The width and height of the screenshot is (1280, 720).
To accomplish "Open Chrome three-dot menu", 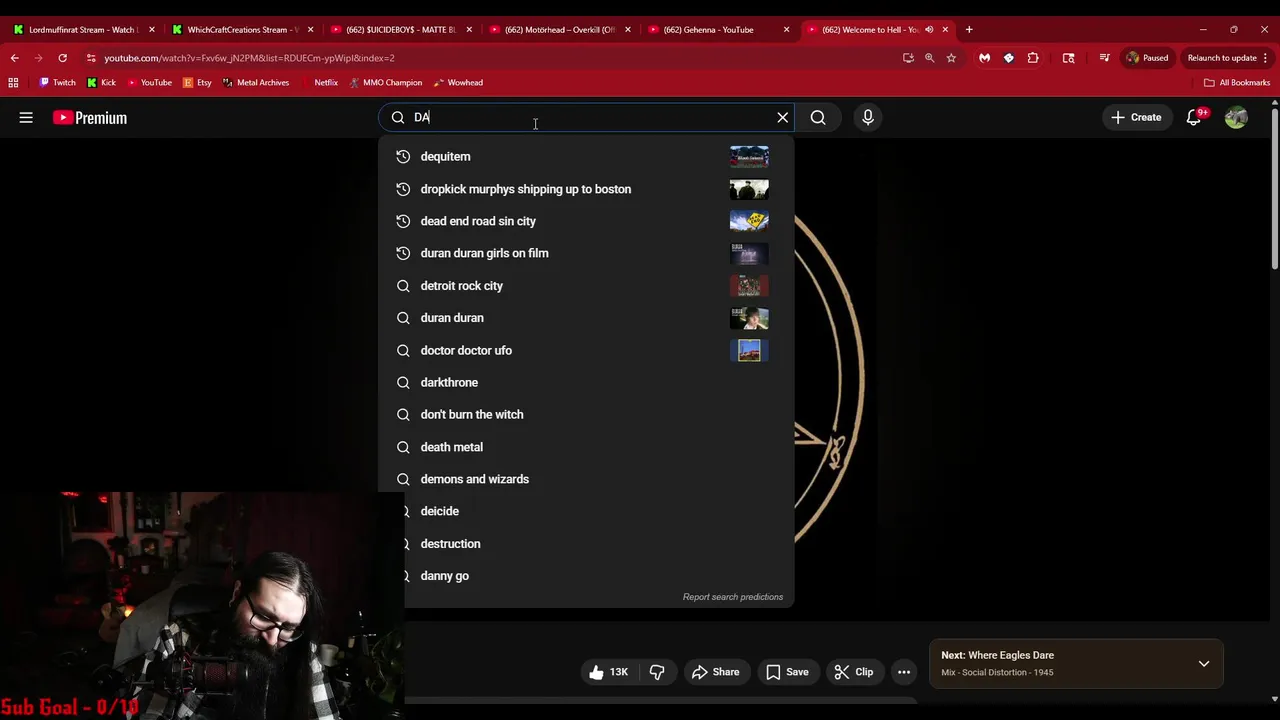I will click(1265, 58).
